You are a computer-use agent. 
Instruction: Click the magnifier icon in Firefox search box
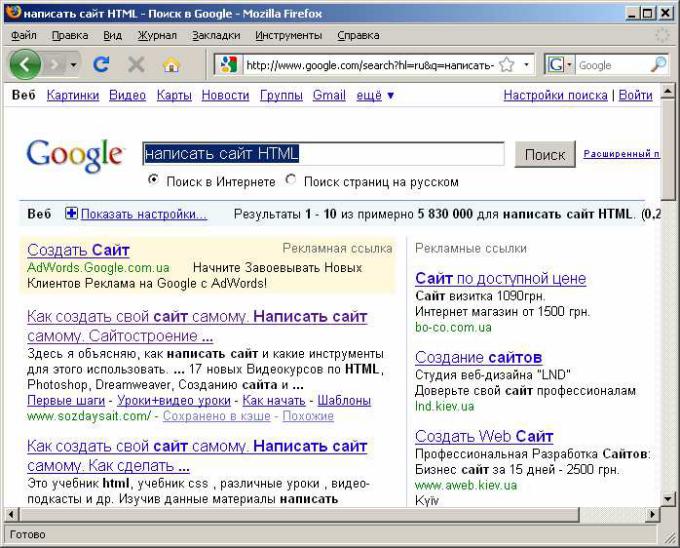pos(658,65)
